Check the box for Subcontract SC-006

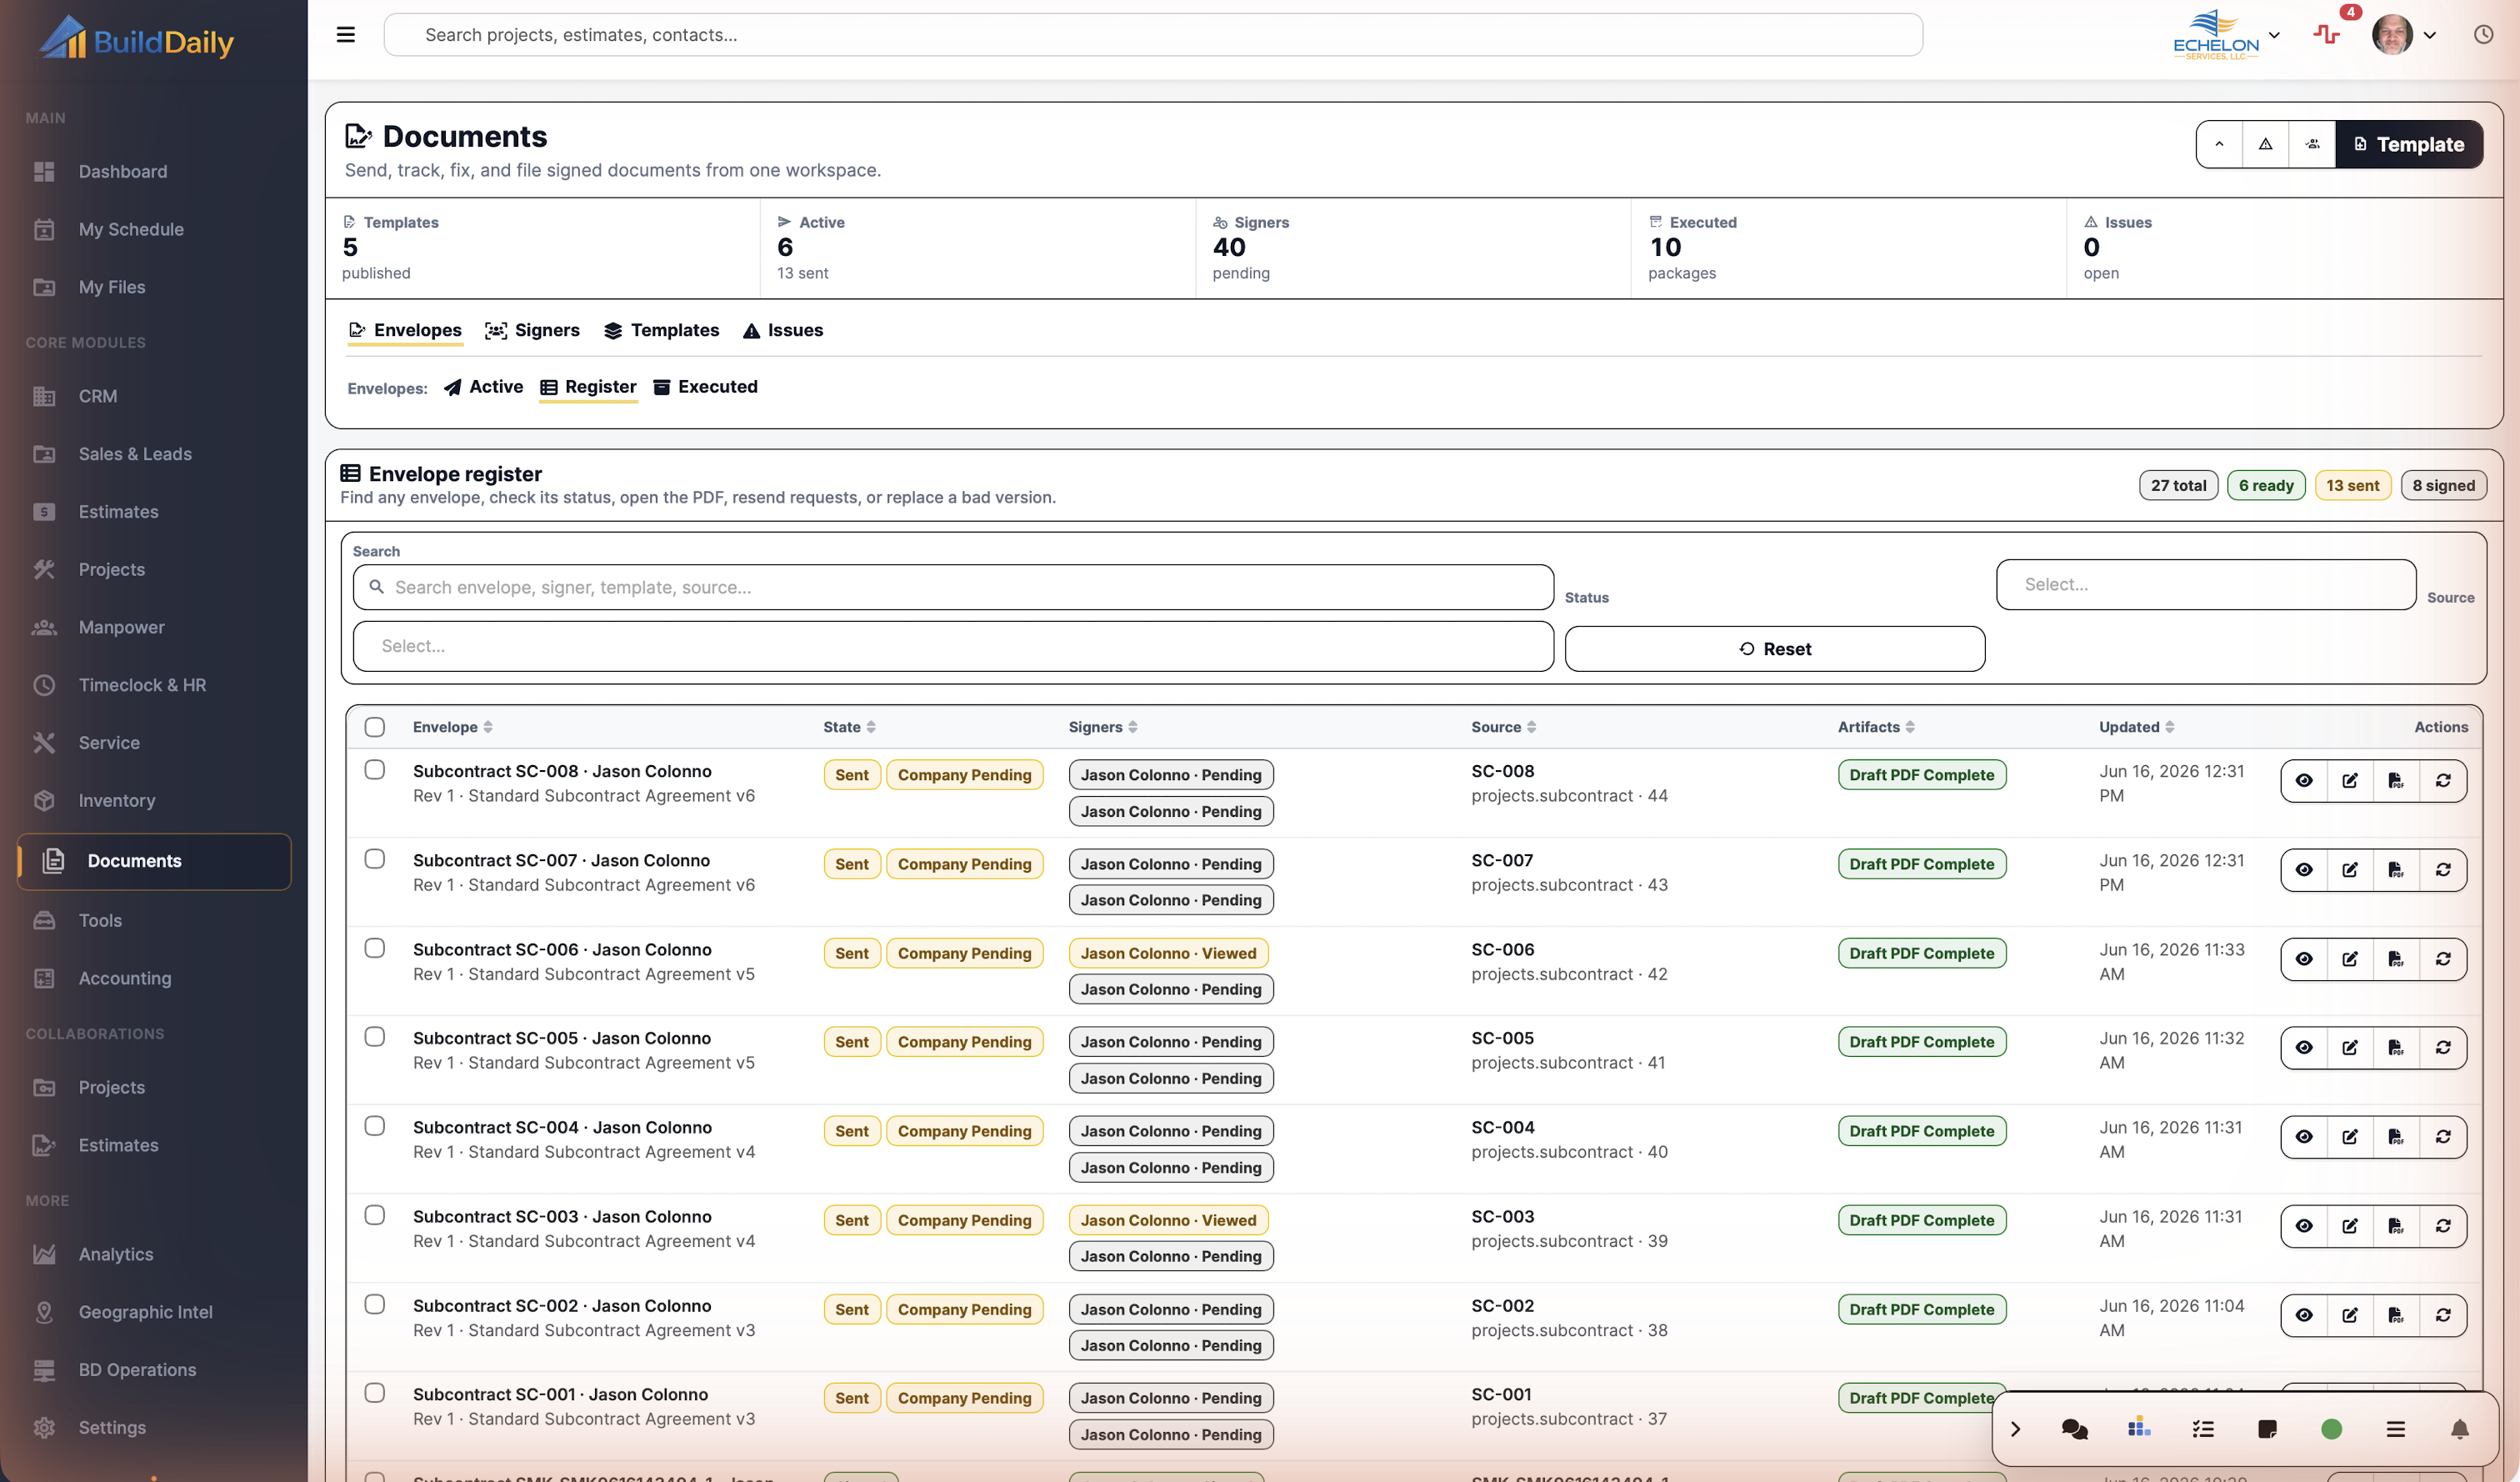tap(375, 948)
